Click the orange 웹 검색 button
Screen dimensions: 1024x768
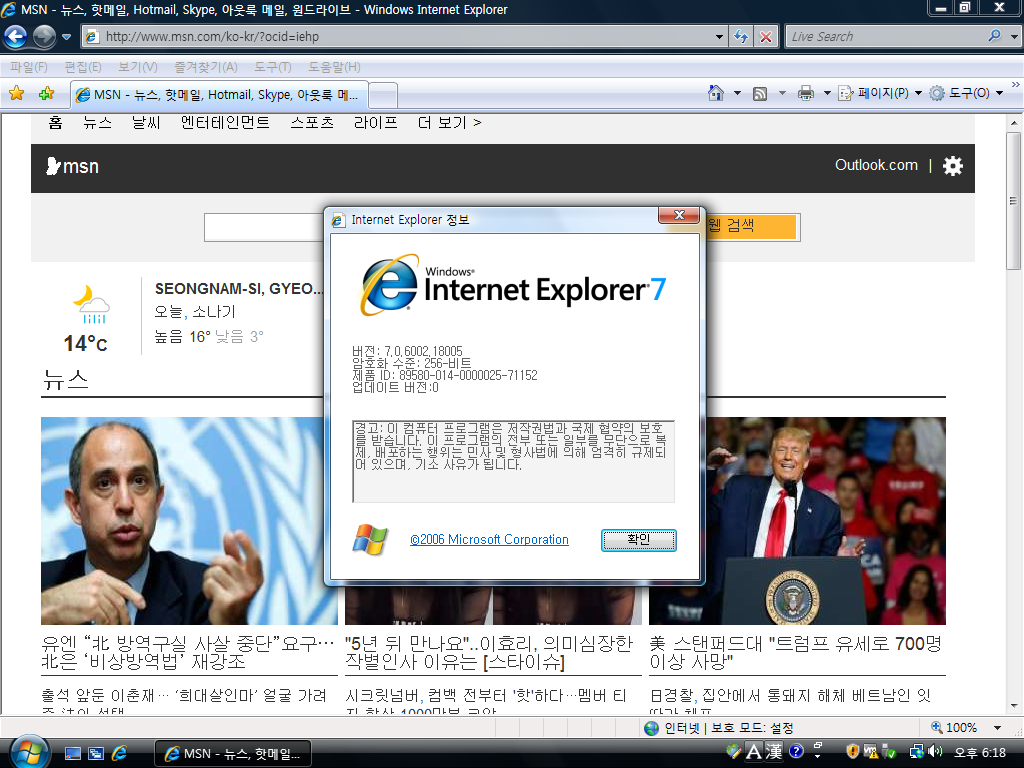click(752, 226)
